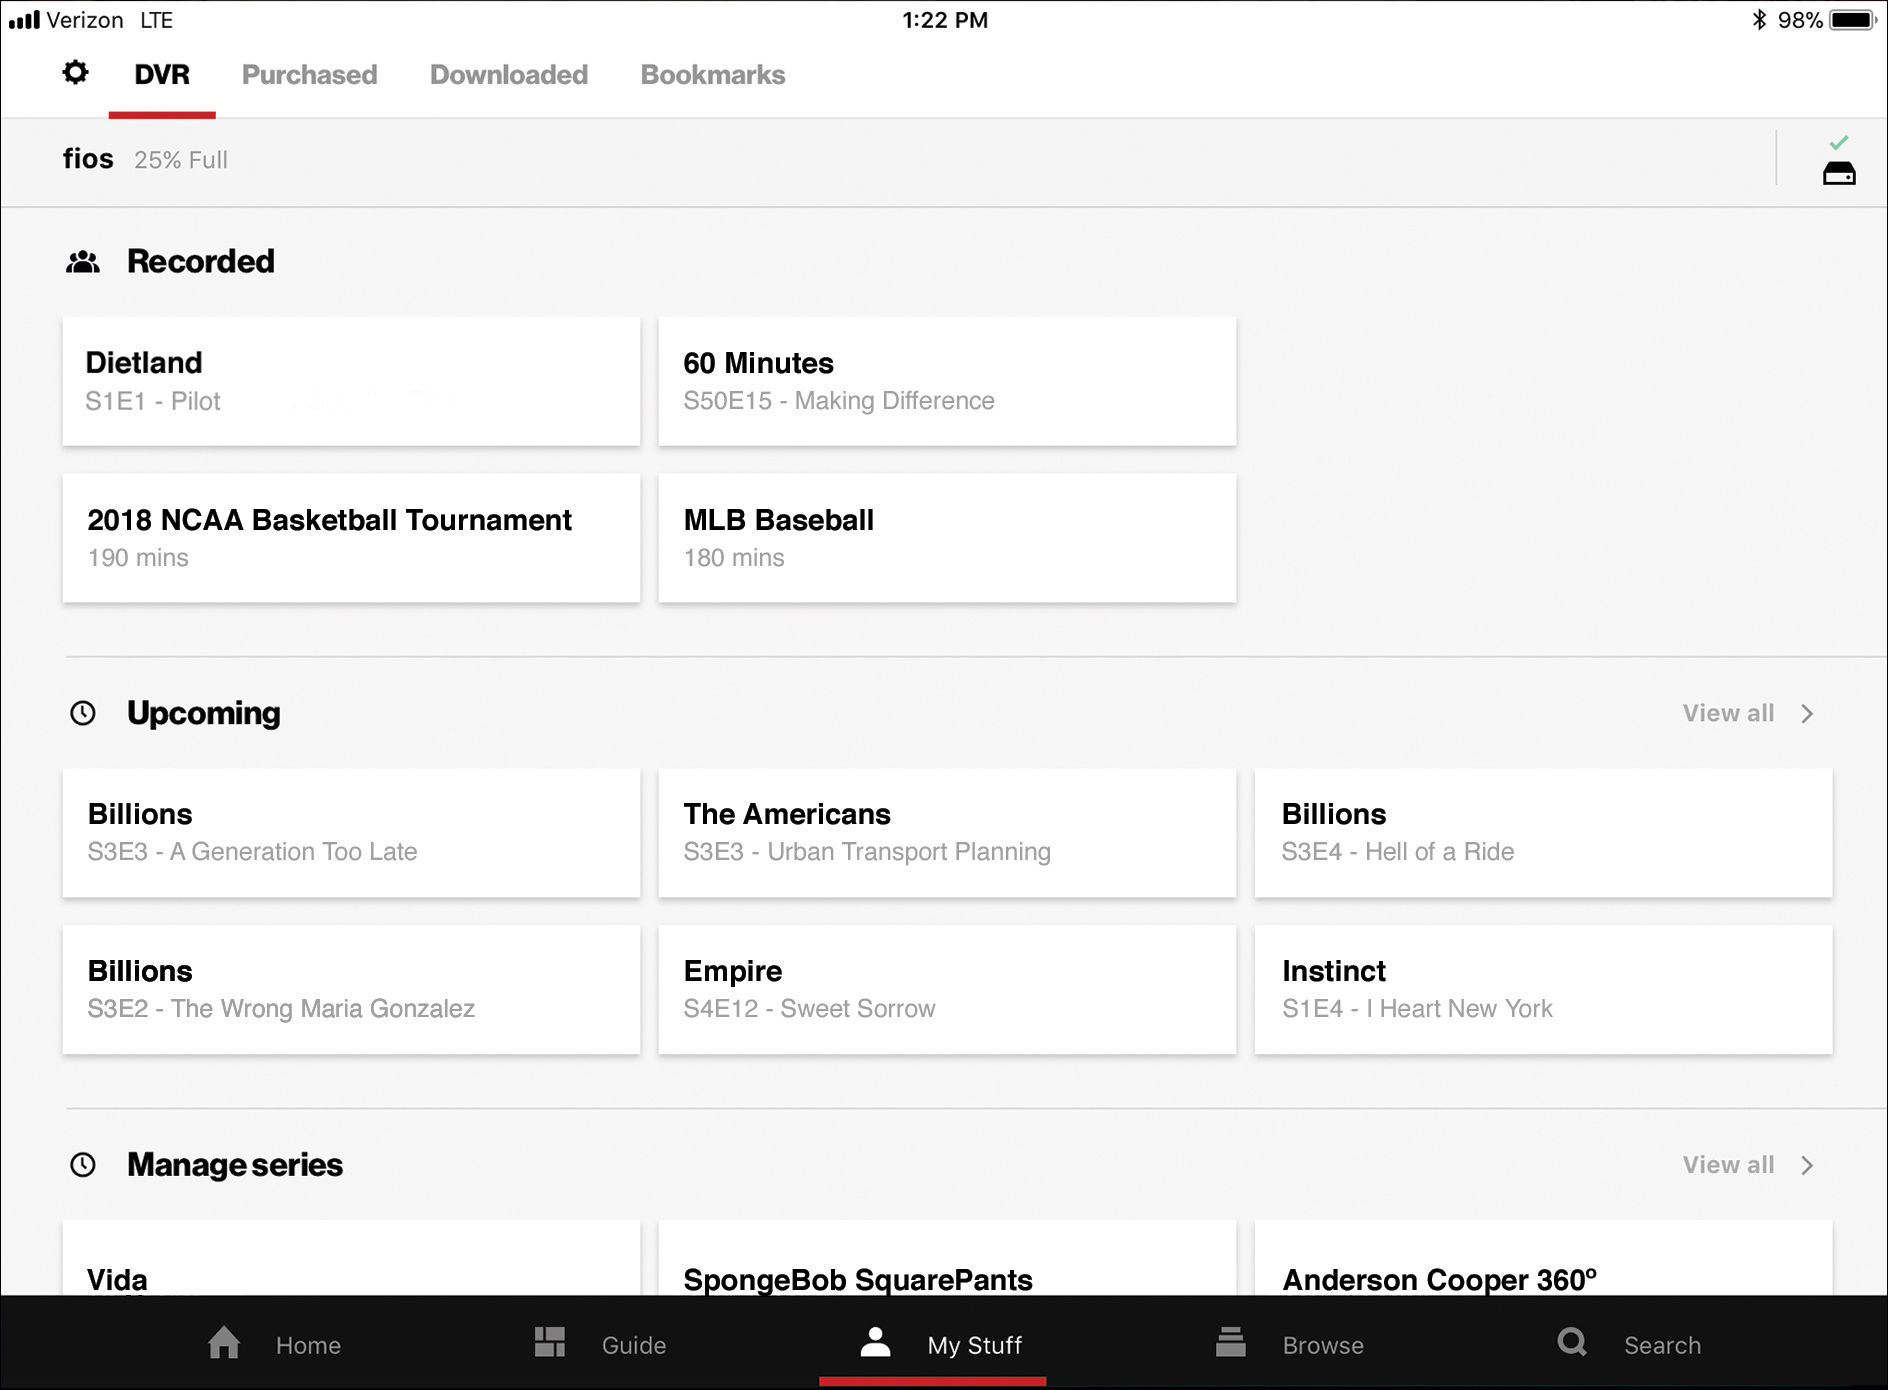Tap the 1:22 PM clock

click(x=945, y=20)
